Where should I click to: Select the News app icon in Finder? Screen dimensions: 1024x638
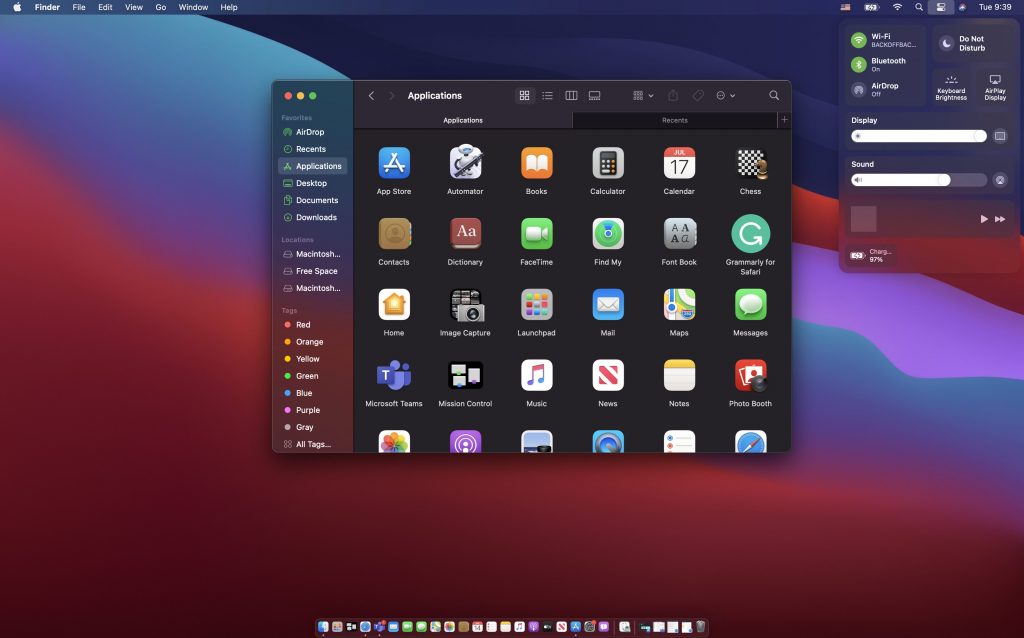[x=607, y=375]
